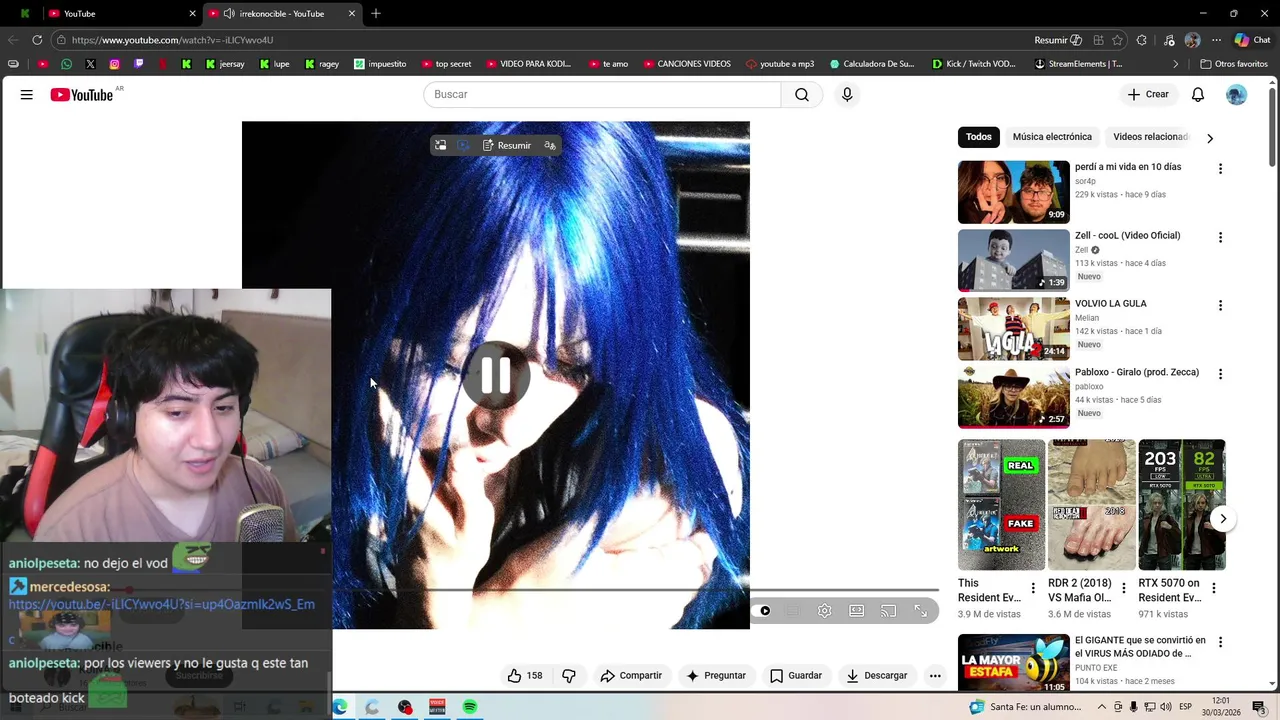Click Resumir in player overlay
This screenshot has width=1280, height=720.
tap(507, 146)
